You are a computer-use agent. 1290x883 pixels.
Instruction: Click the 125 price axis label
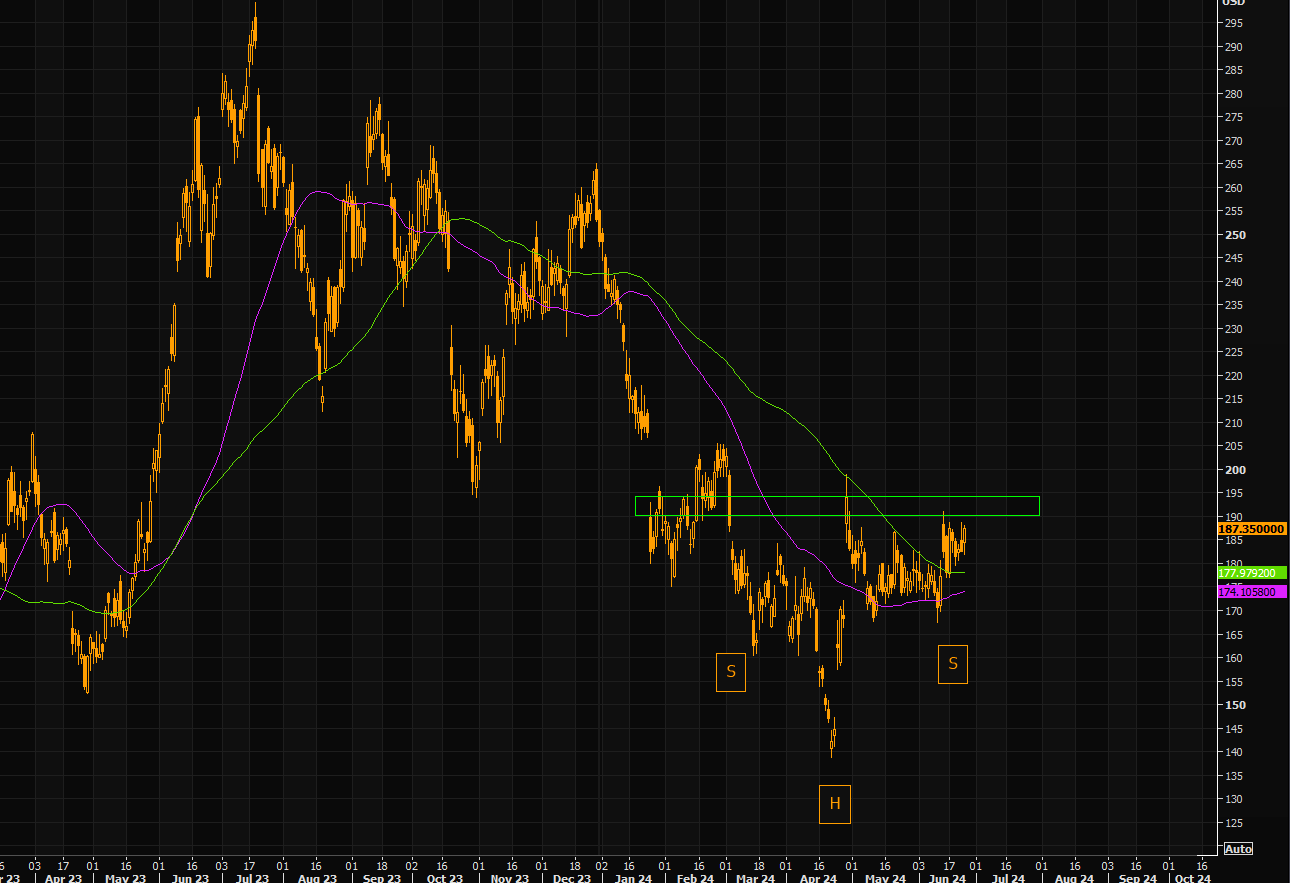coord(1234,823)
